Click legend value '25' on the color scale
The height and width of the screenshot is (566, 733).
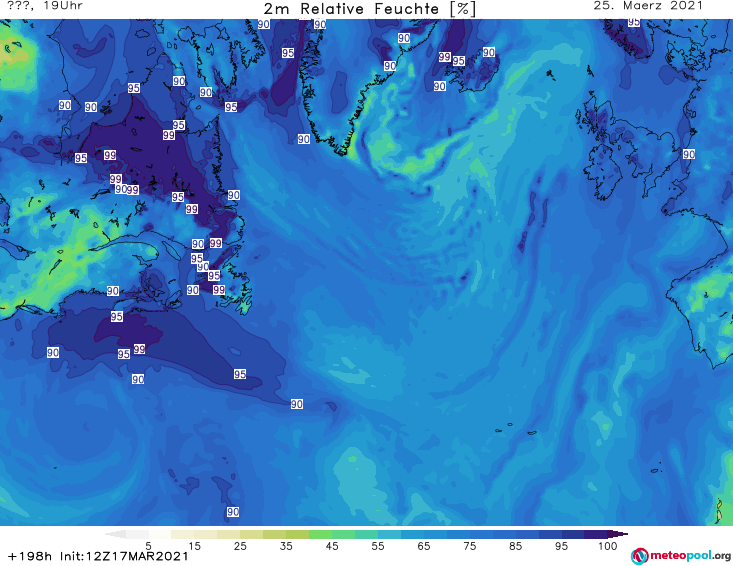click(x=240, y=546)
